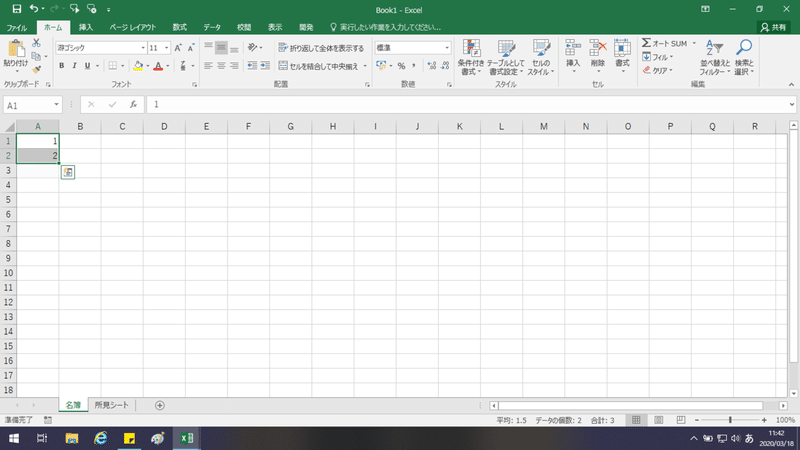The image size is (800, 450).
Task: Apply the red font color
Action: 158,66
